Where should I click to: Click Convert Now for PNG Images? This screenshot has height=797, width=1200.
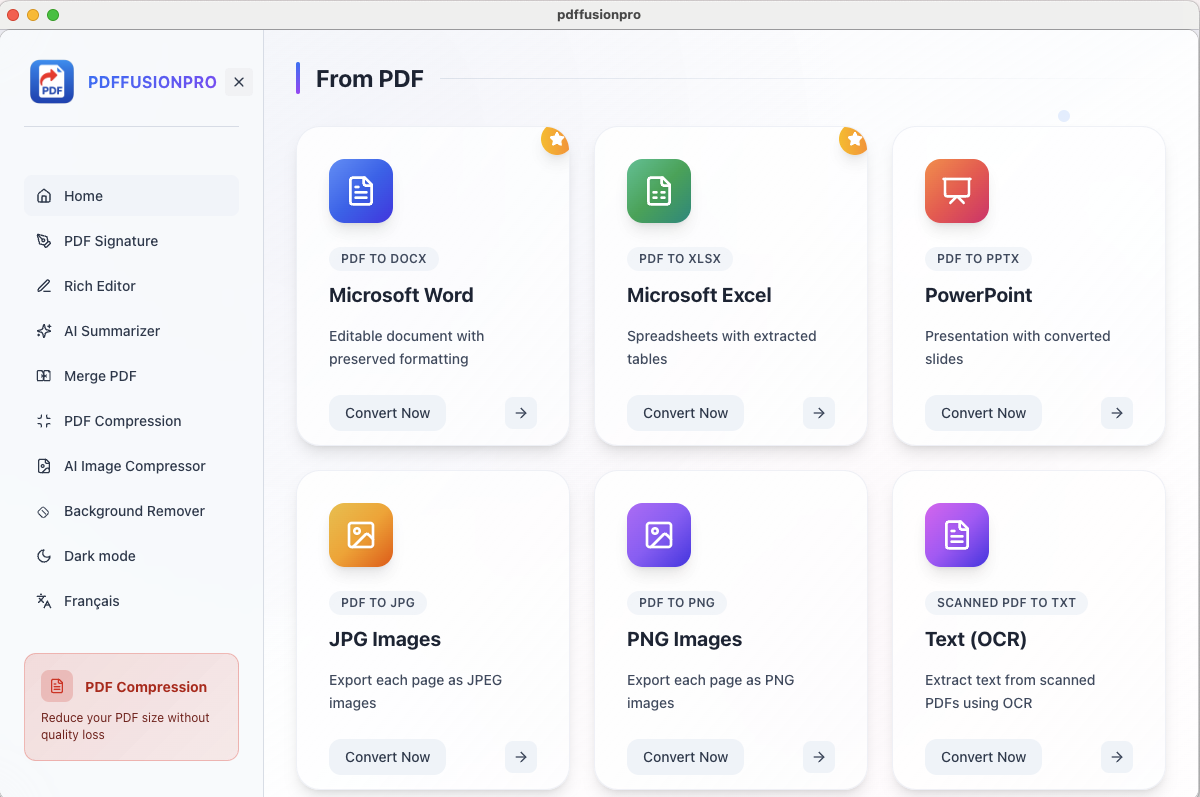point(685,757)
